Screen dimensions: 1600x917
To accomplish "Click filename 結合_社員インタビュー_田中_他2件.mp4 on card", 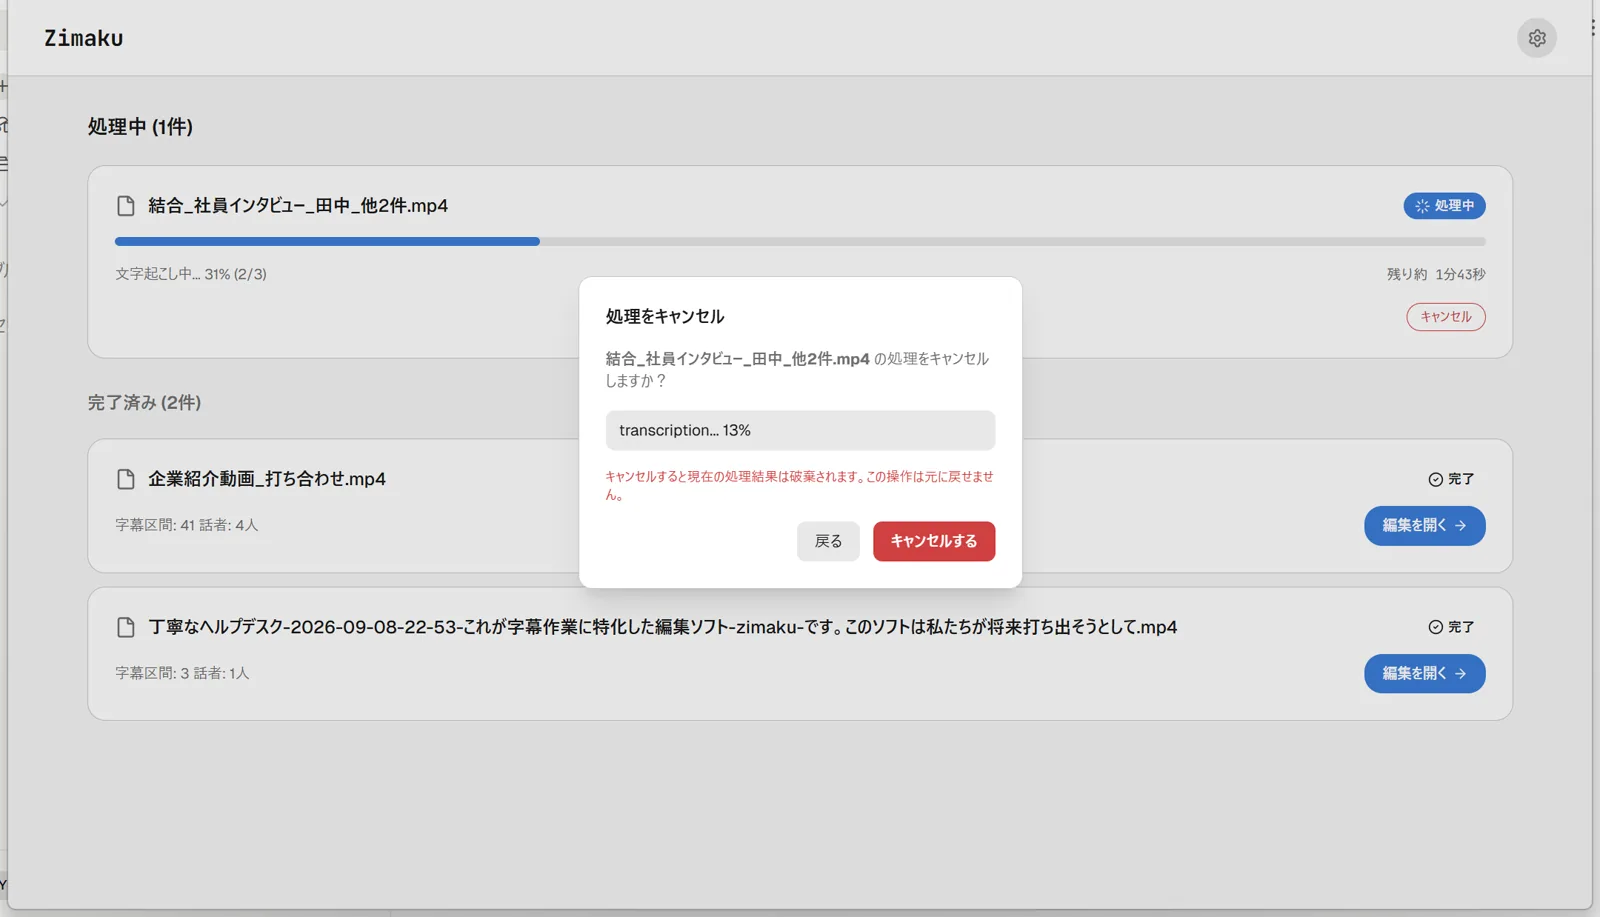I will pos(298,206).
